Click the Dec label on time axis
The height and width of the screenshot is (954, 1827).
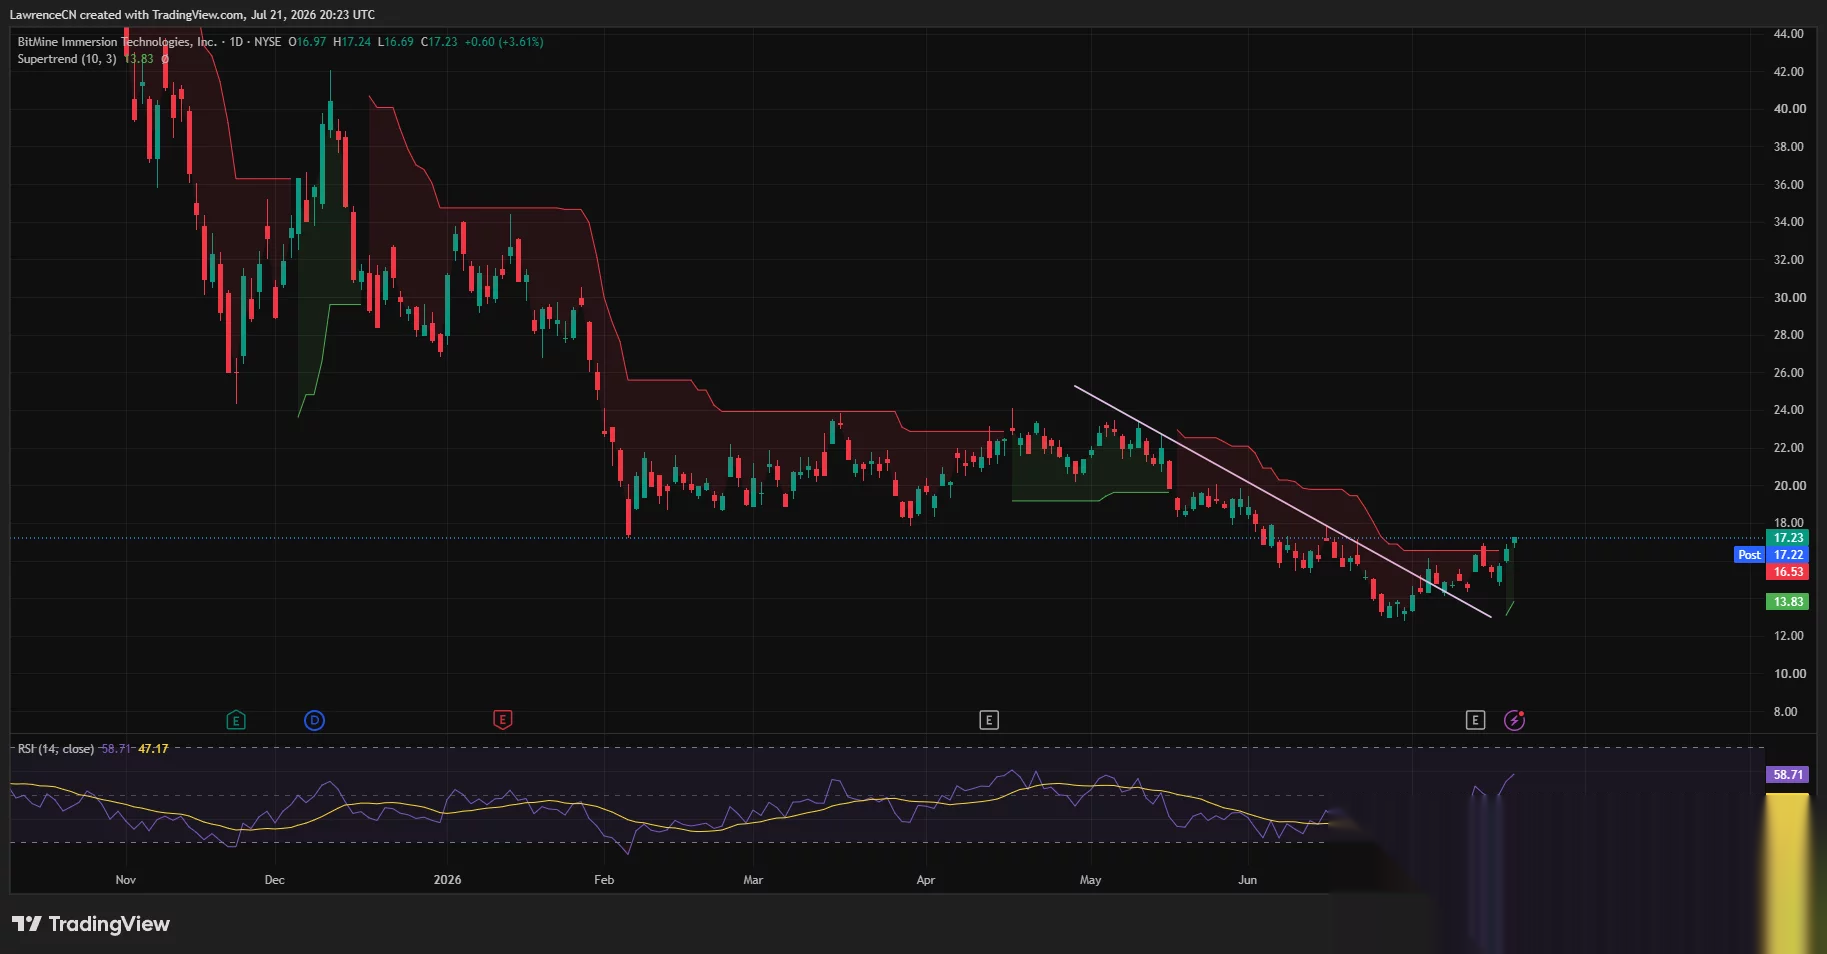[274, 880]
